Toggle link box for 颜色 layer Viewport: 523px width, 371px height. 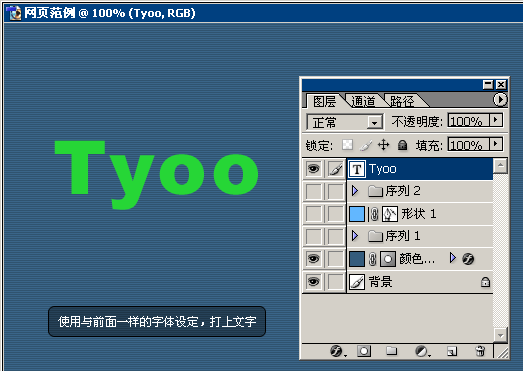tap(335, 259)
